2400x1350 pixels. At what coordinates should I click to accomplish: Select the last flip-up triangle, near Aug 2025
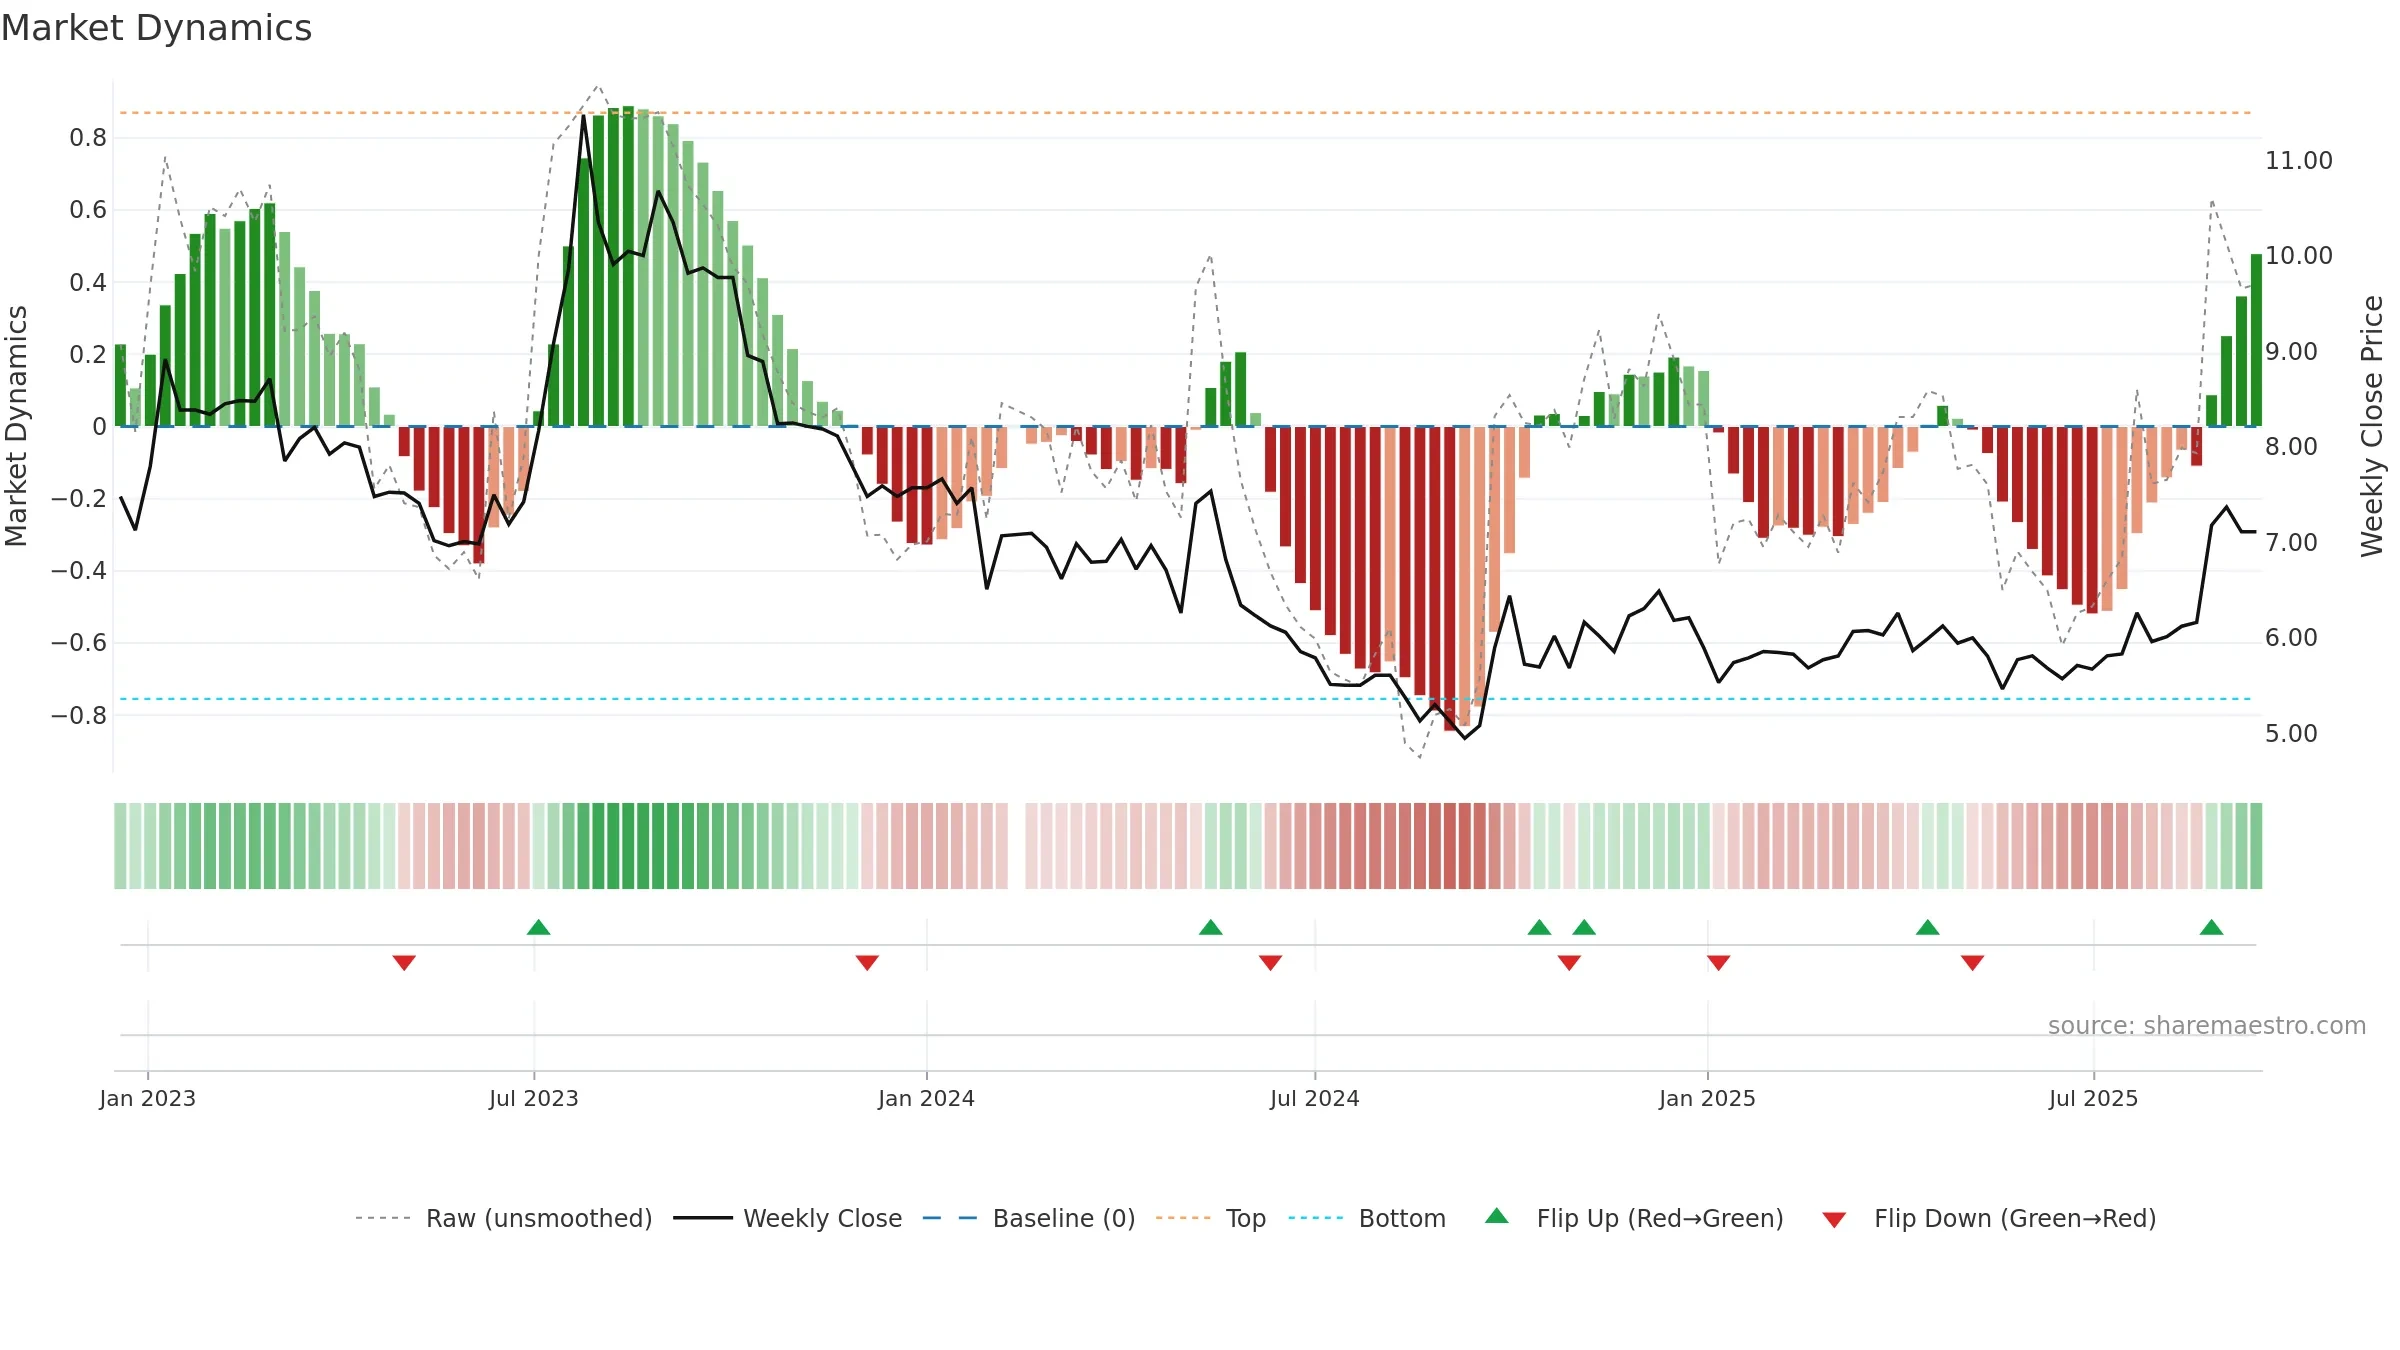click(2211, 927)
